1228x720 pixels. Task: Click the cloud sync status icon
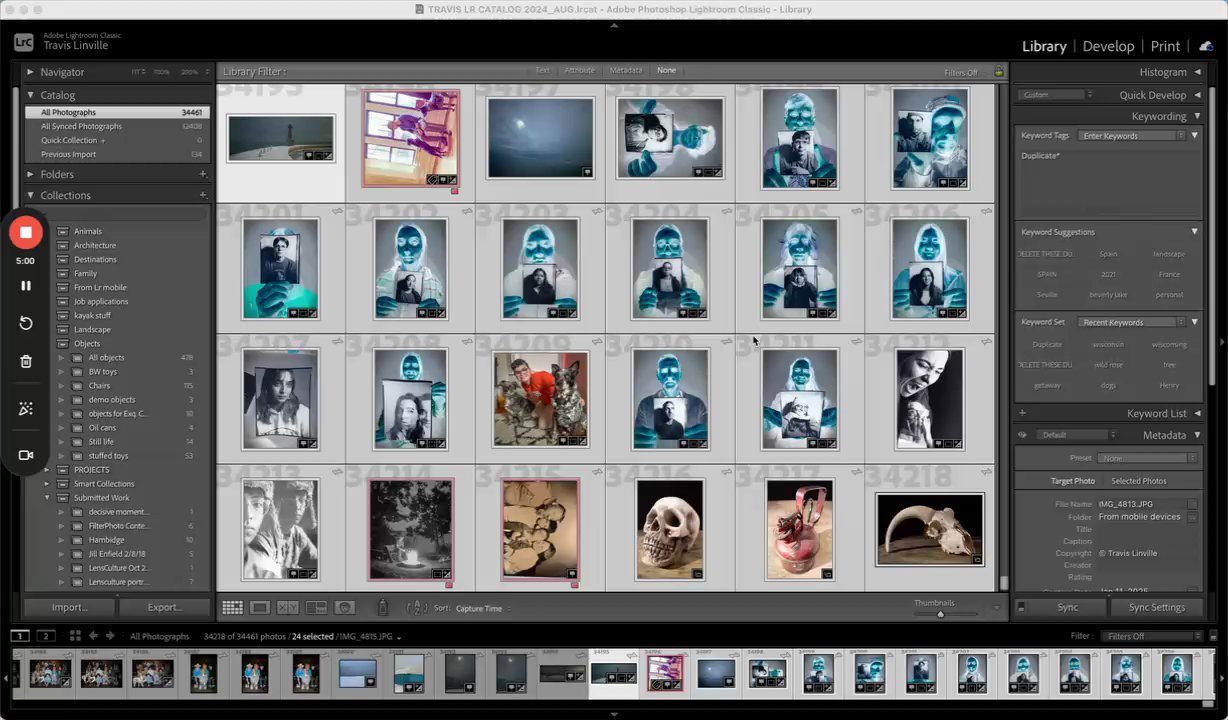point(1206,45)
